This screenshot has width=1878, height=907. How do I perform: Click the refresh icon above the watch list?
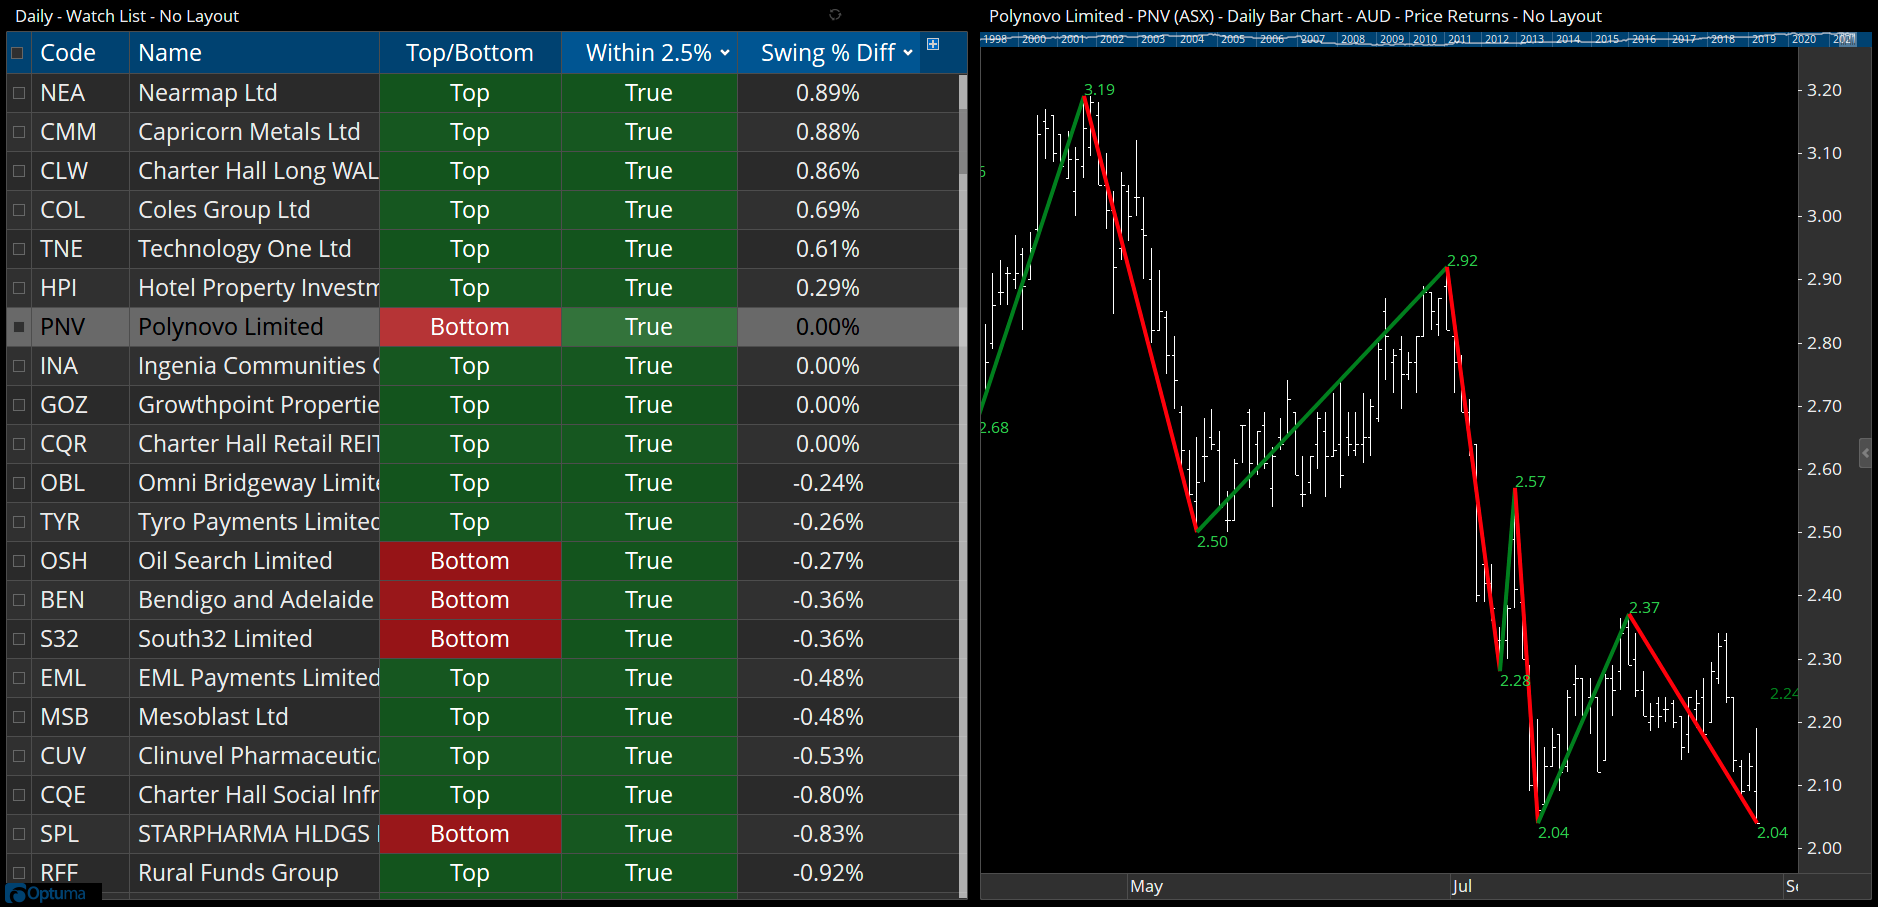835,15
